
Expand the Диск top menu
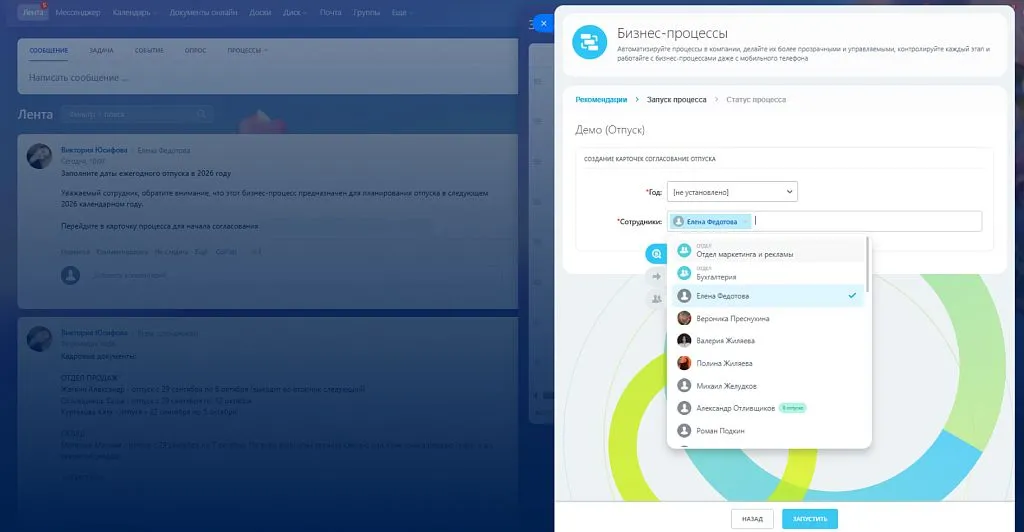(295, 12)
